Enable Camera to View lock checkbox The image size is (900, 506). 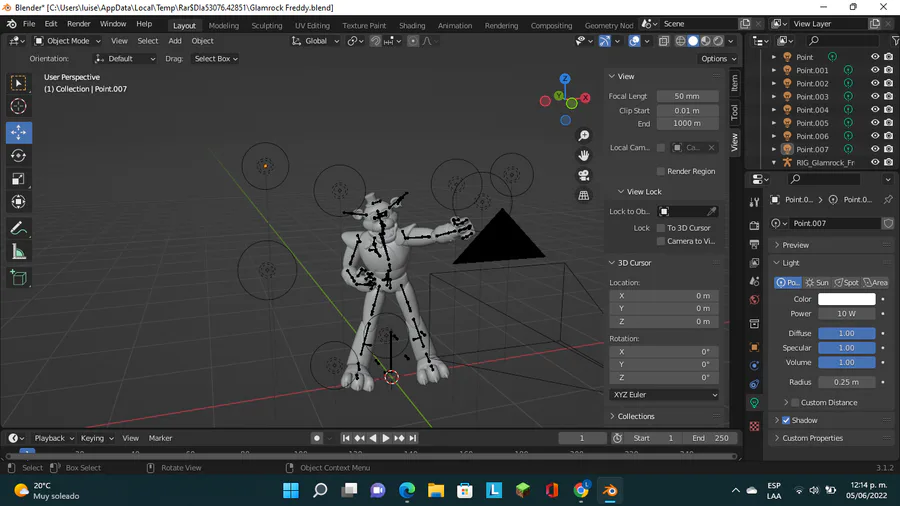(661, 241)
